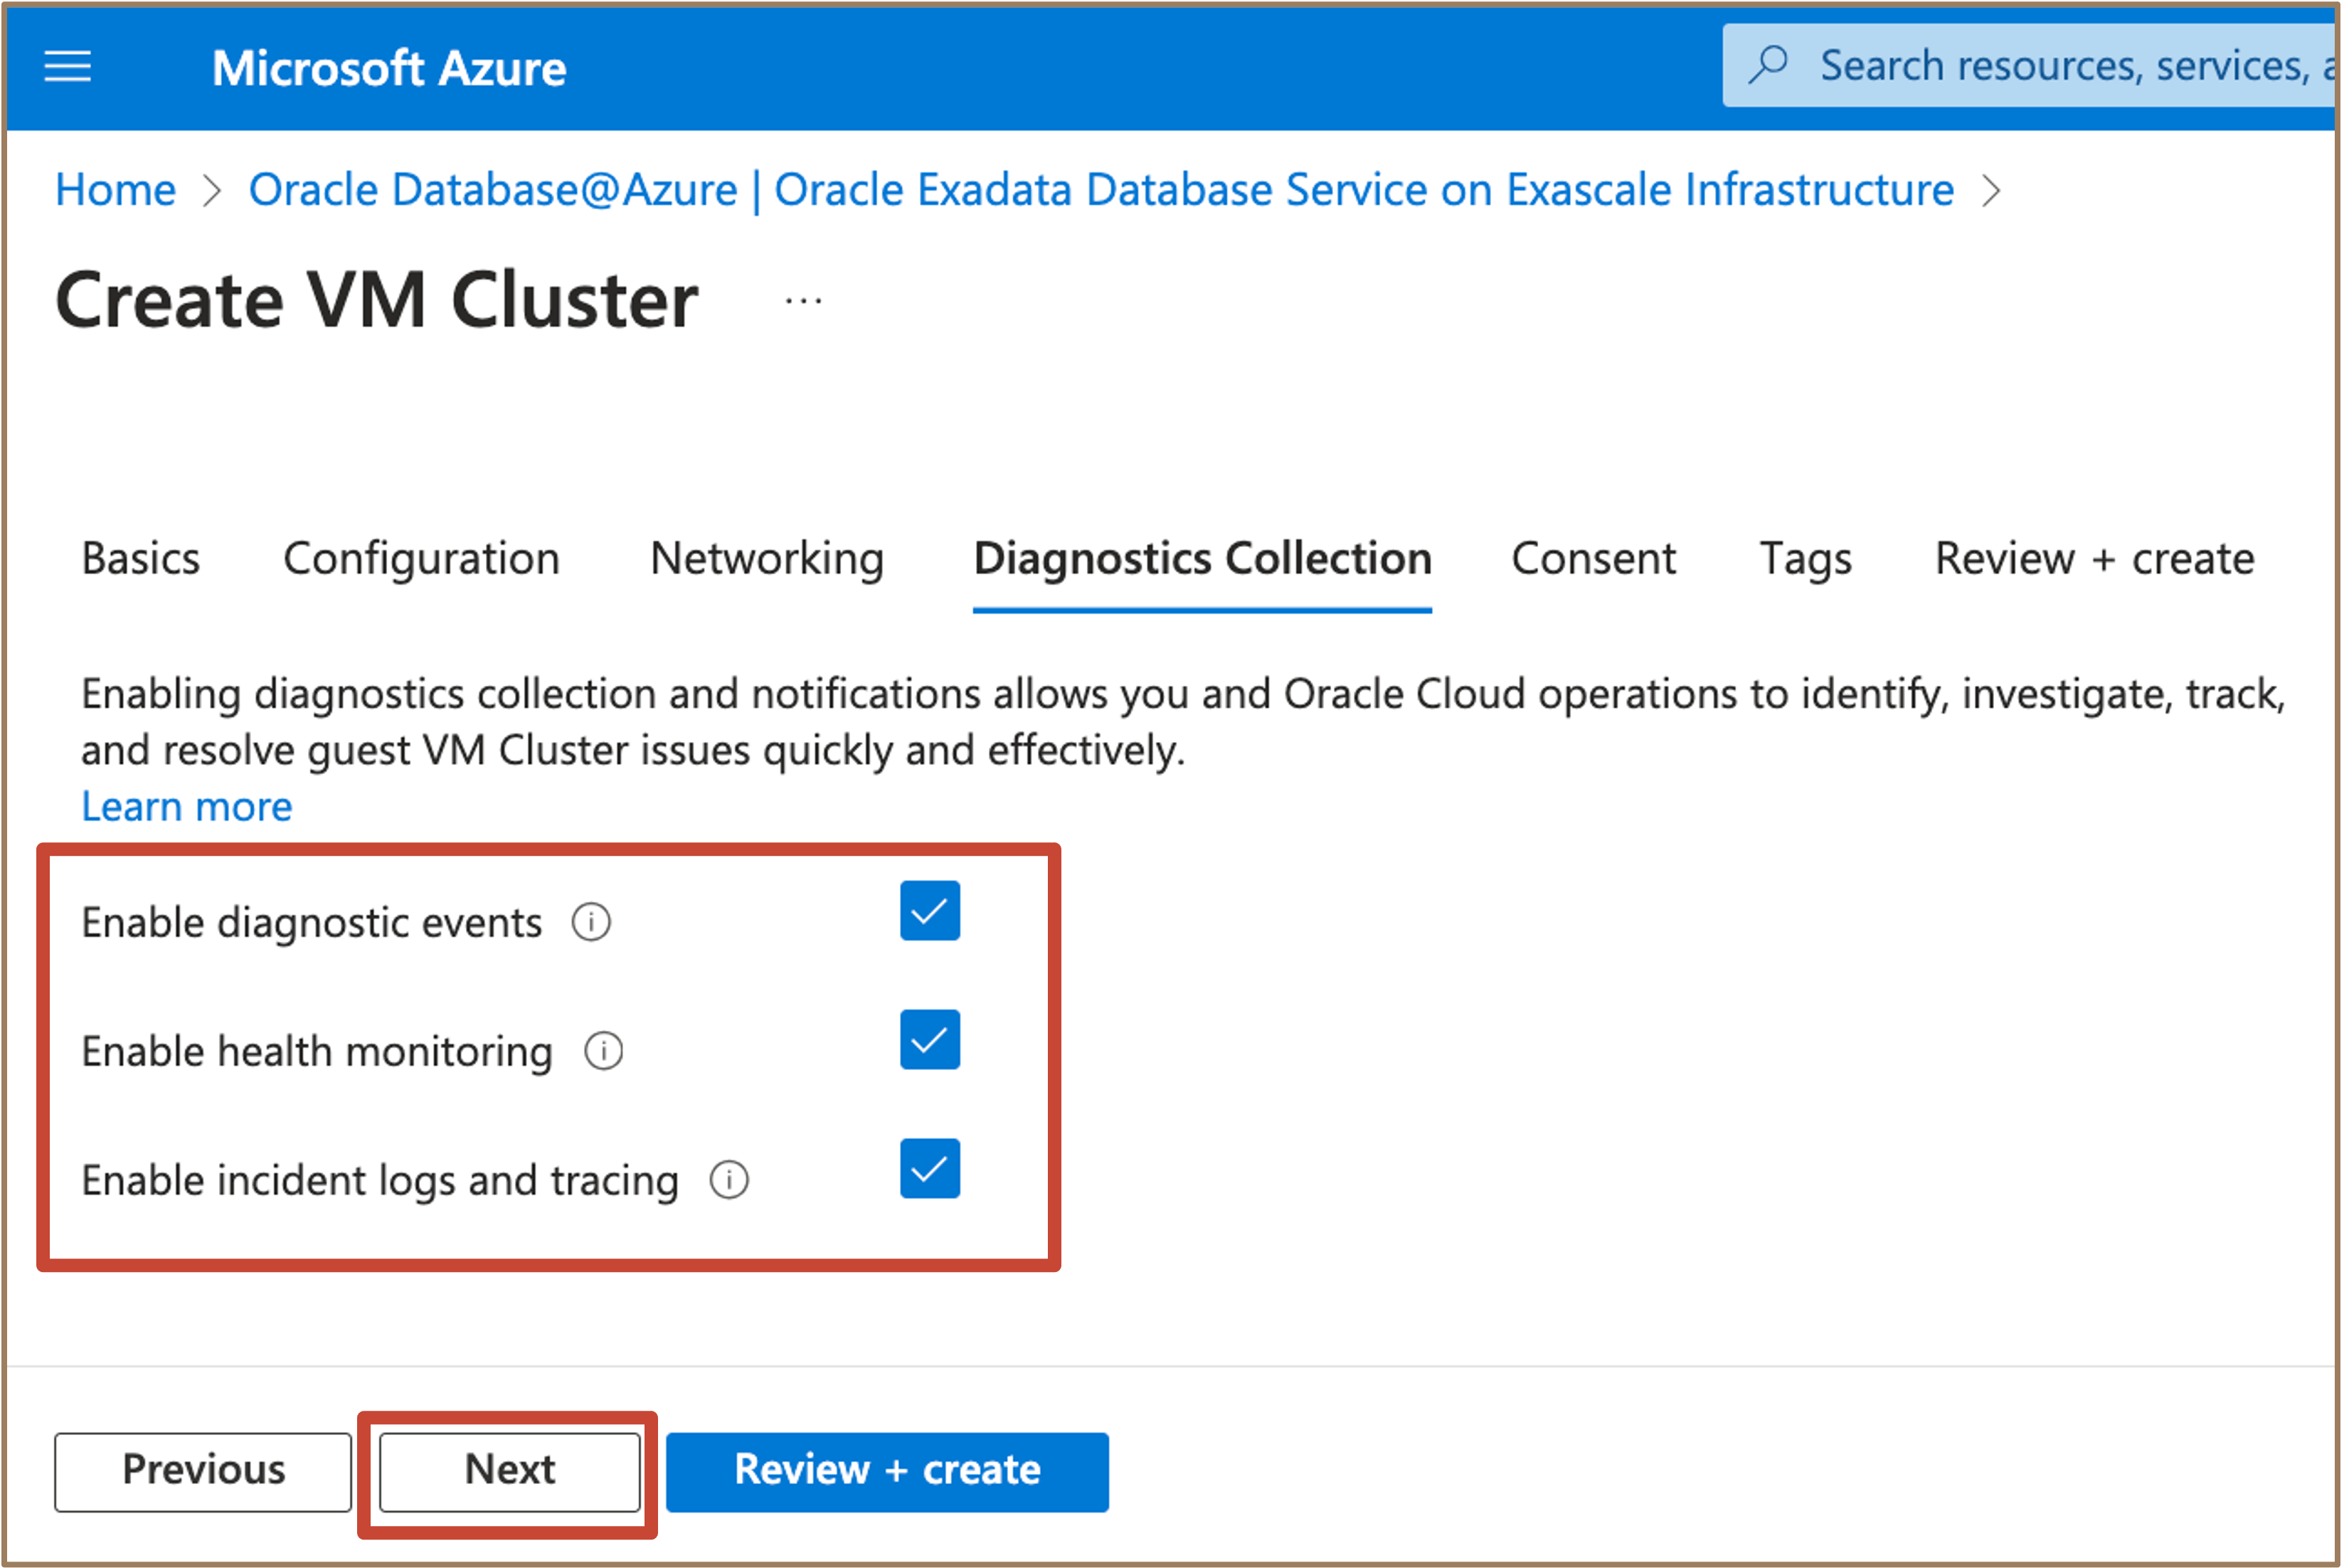Switch to the Basics tab
This screenshot has height=1568, width=2344.
tap(141, 558)
